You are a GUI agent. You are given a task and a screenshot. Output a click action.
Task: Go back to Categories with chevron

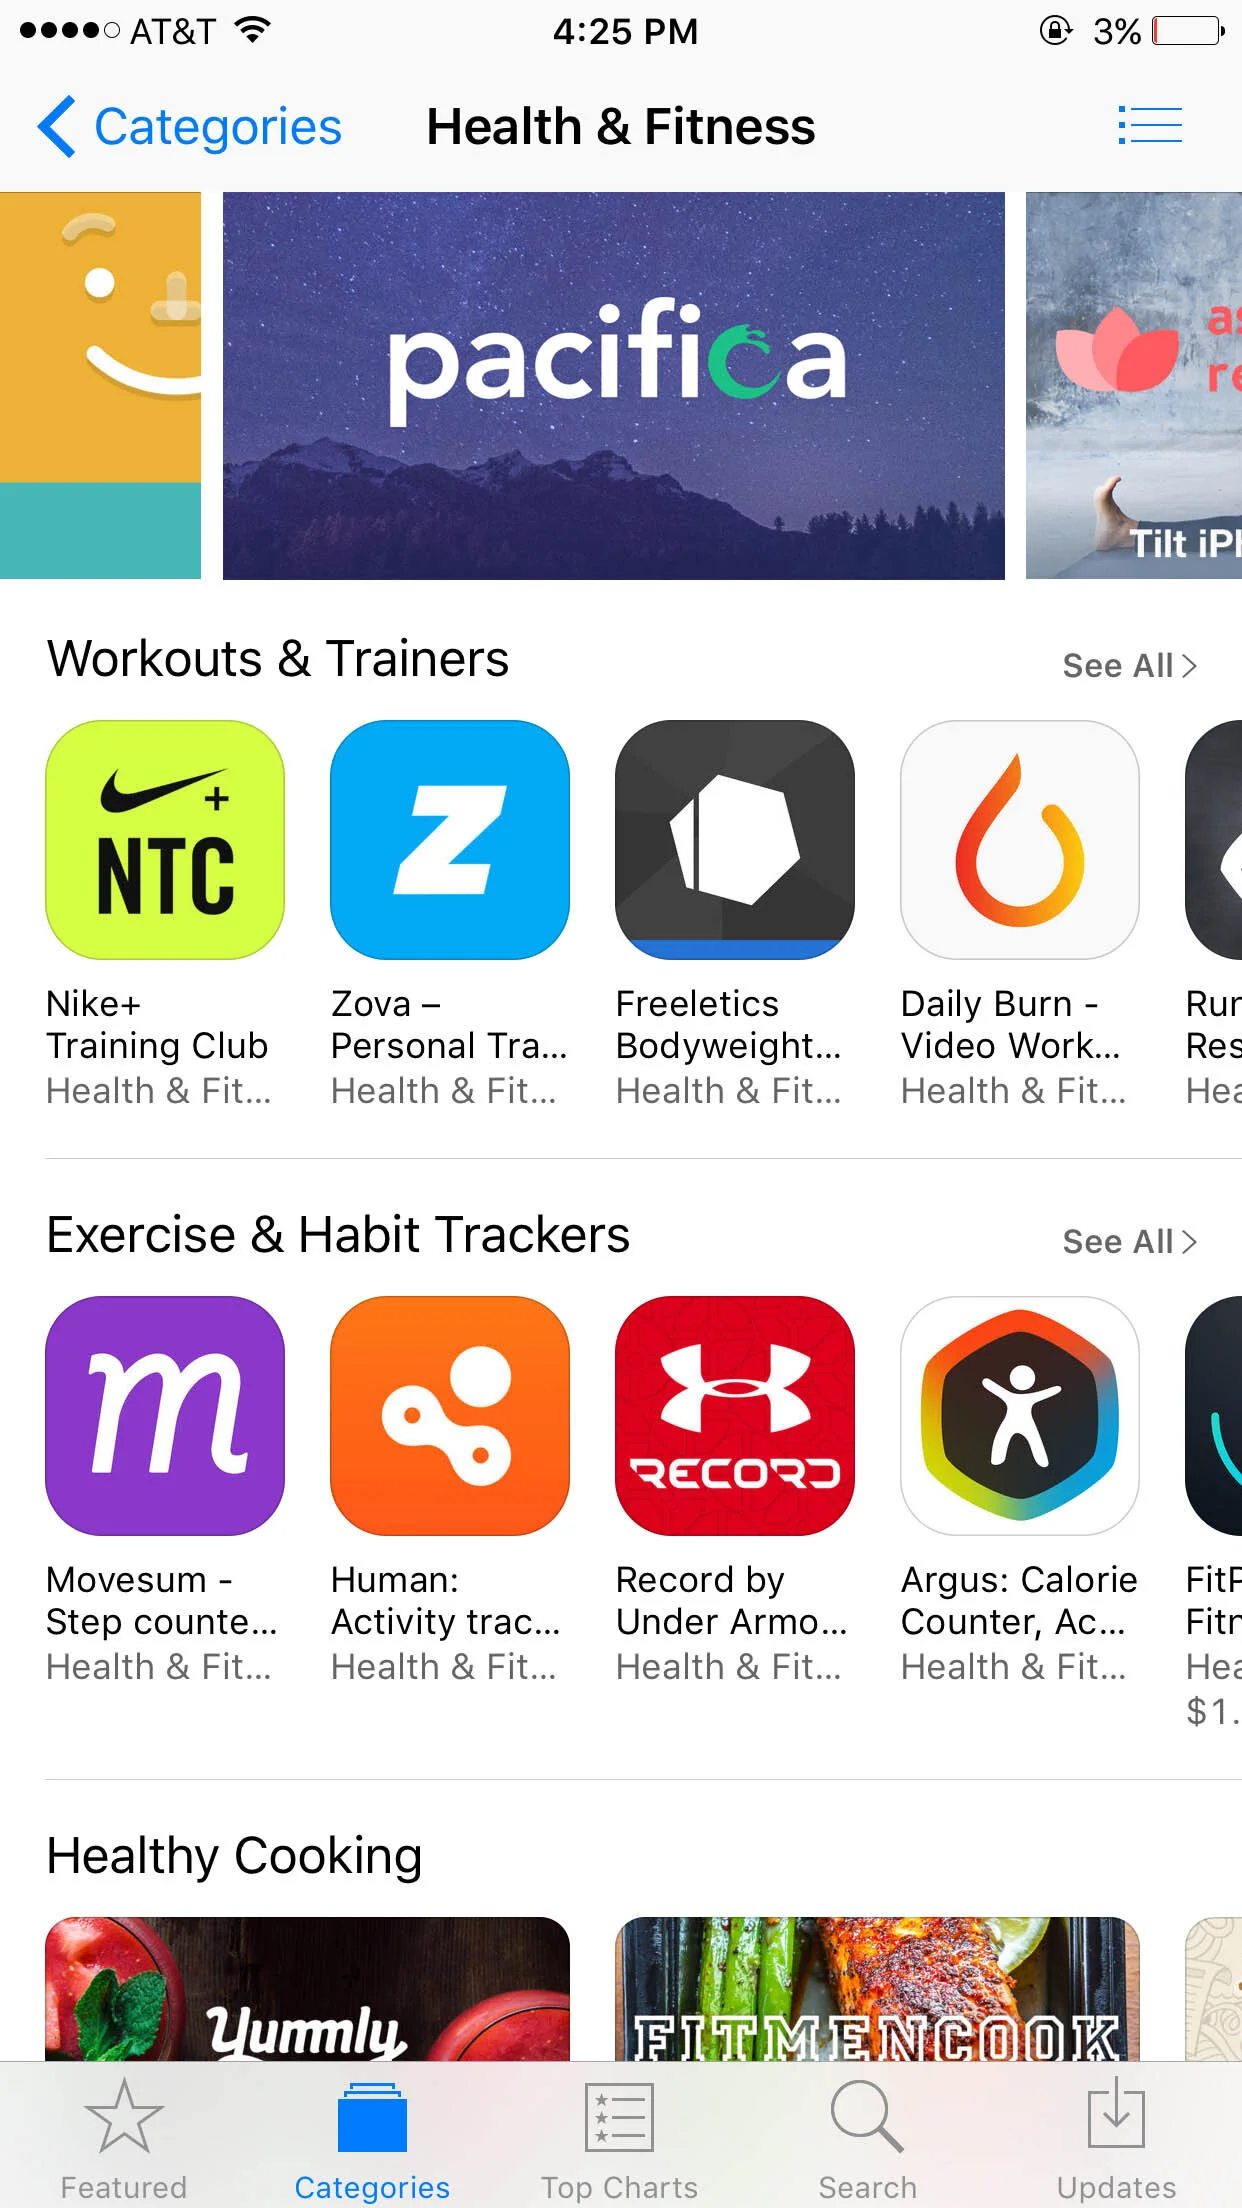tap(190, 127)
